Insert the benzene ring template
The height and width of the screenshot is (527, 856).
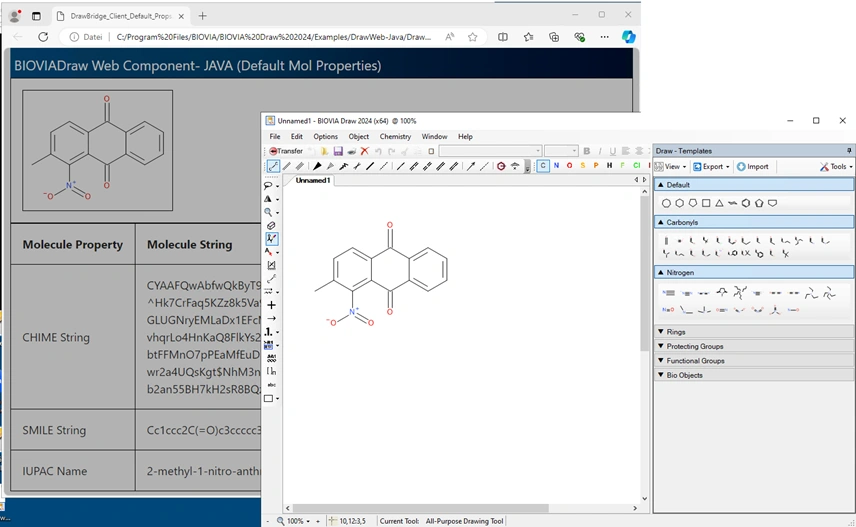pos(746,203)
